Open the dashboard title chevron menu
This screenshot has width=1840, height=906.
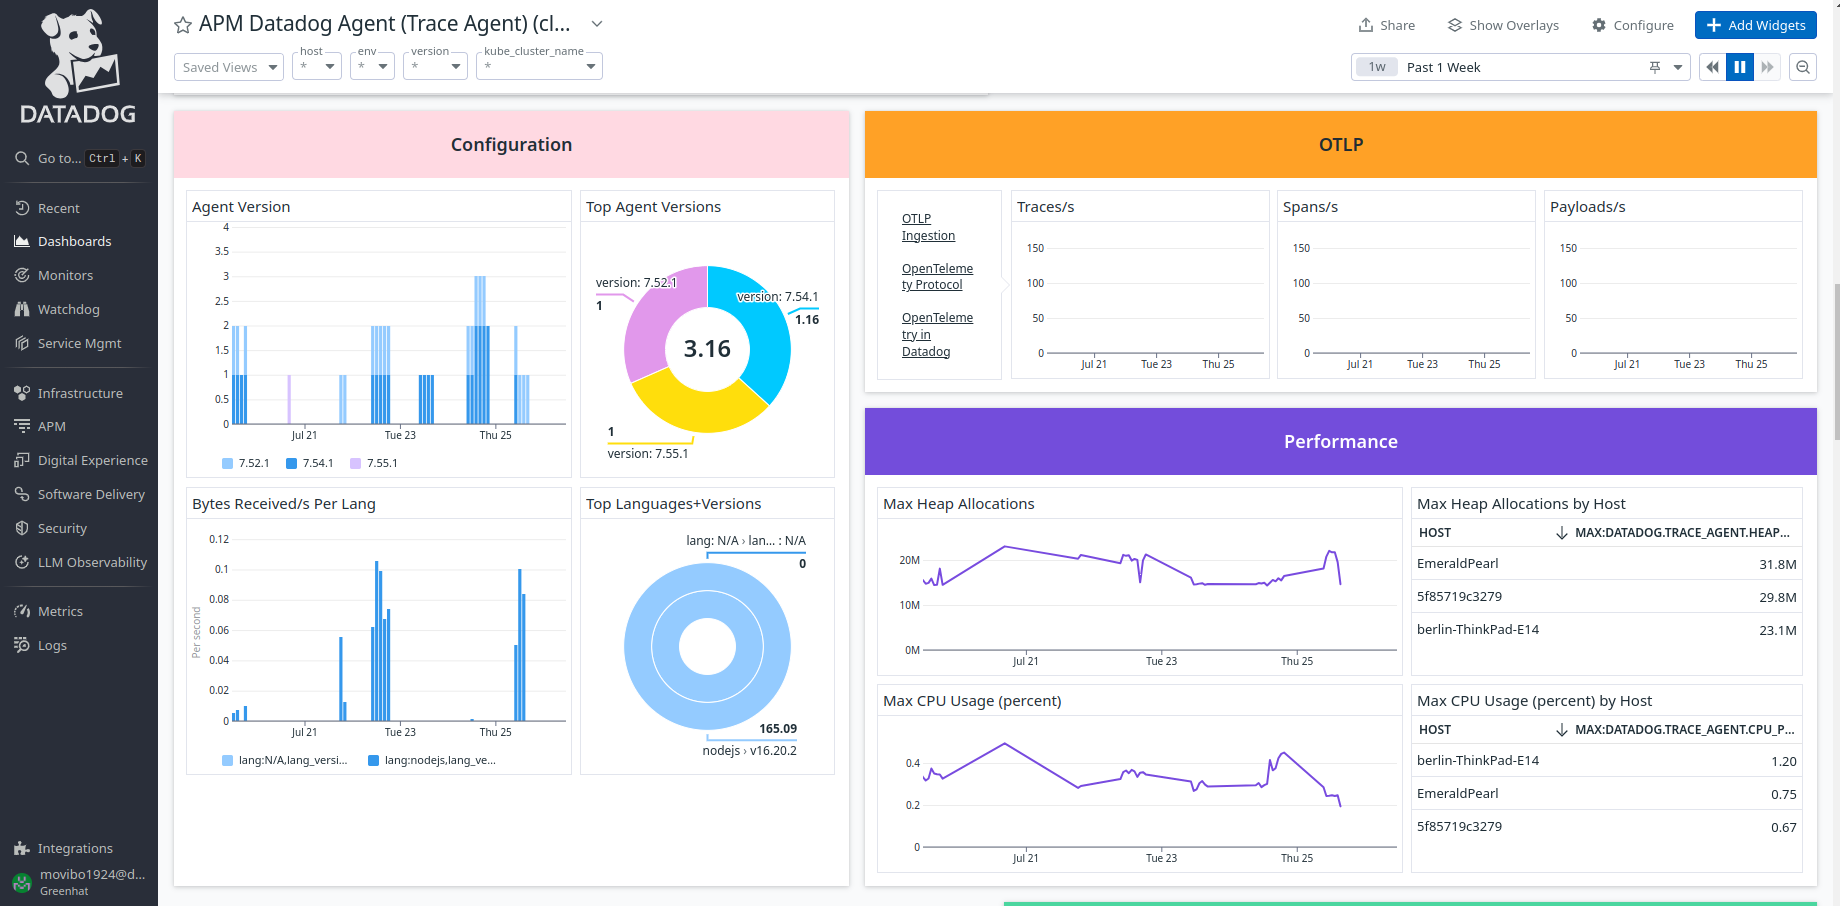(x=596, y=23)
